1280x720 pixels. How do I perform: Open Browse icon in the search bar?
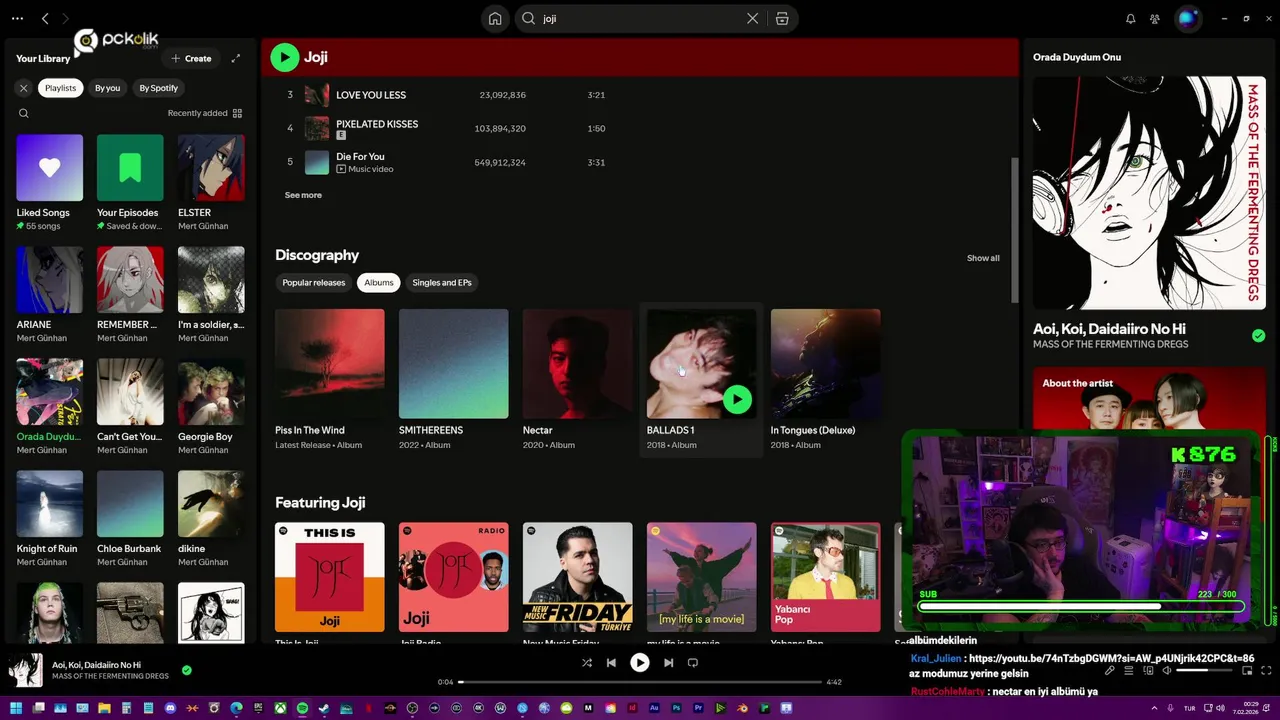pyautogui.click(x=782, y=18)
